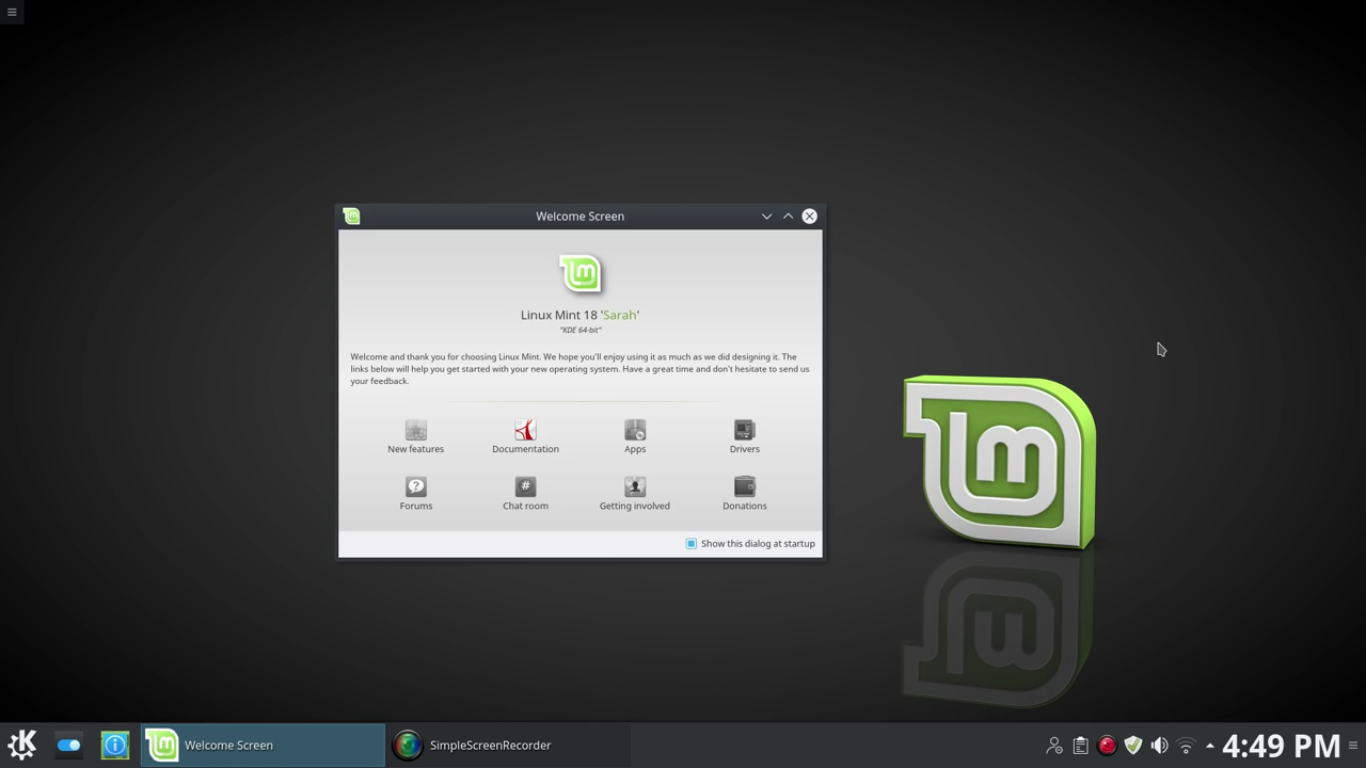Viewport: 1366px width, 768px height.
Task: Open the Drivers icon
Action: [x=743, y=431]
